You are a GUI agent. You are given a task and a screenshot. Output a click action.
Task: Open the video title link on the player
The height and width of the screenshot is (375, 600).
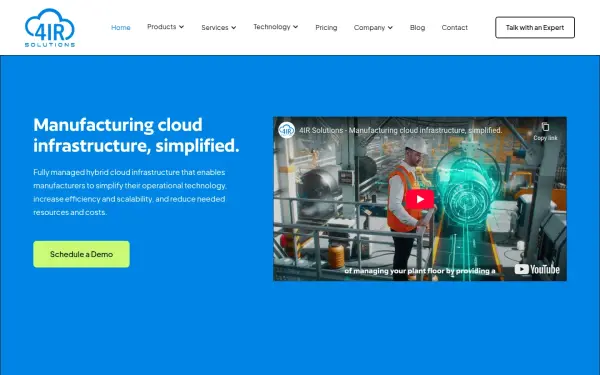tap(400, 130)
